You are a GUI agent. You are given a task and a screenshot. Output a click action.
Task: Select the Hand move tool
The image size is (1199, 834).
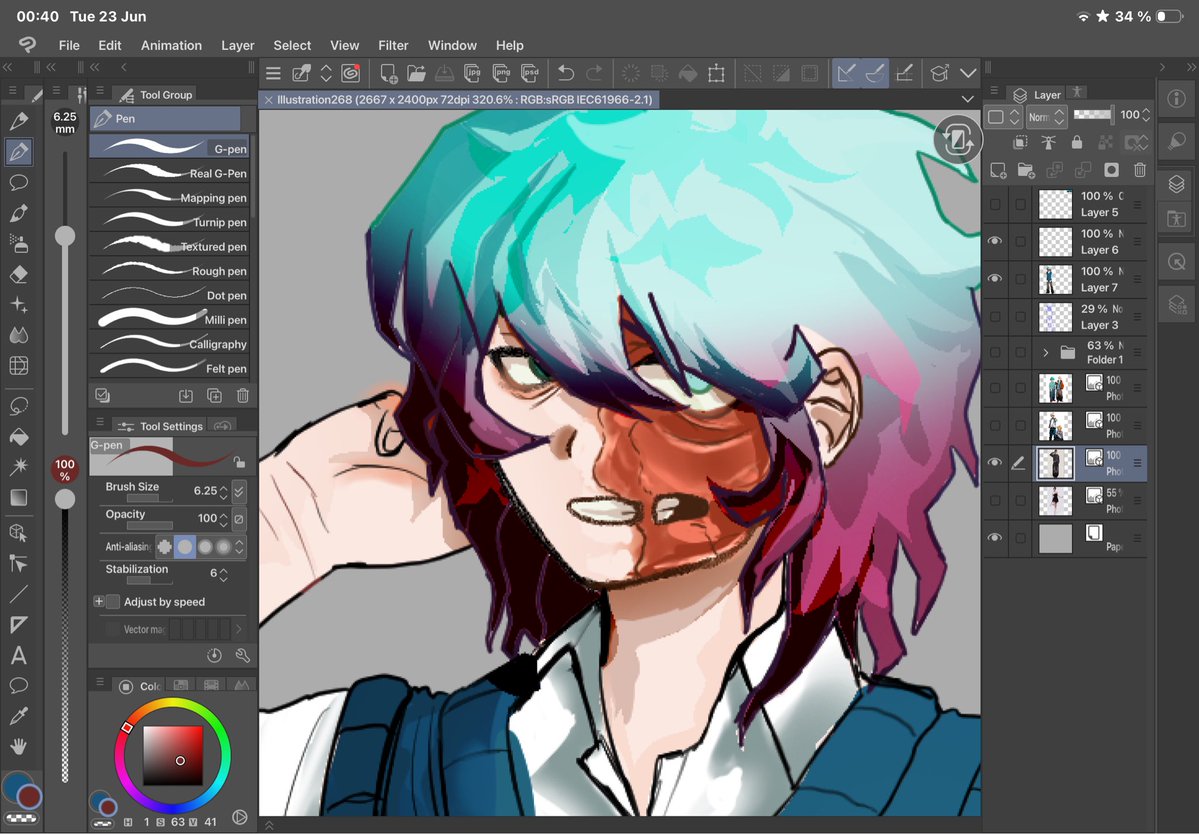pos(19,746)
